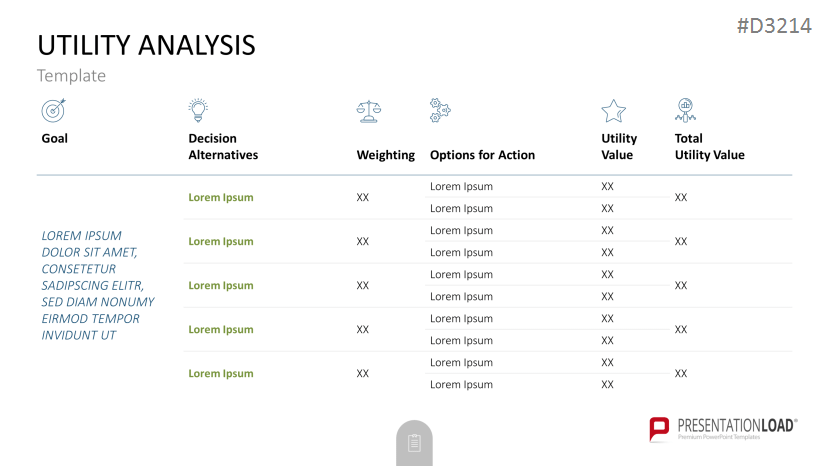
Task: Click the blue italic goal description text
Action: [x=98, y=285]
